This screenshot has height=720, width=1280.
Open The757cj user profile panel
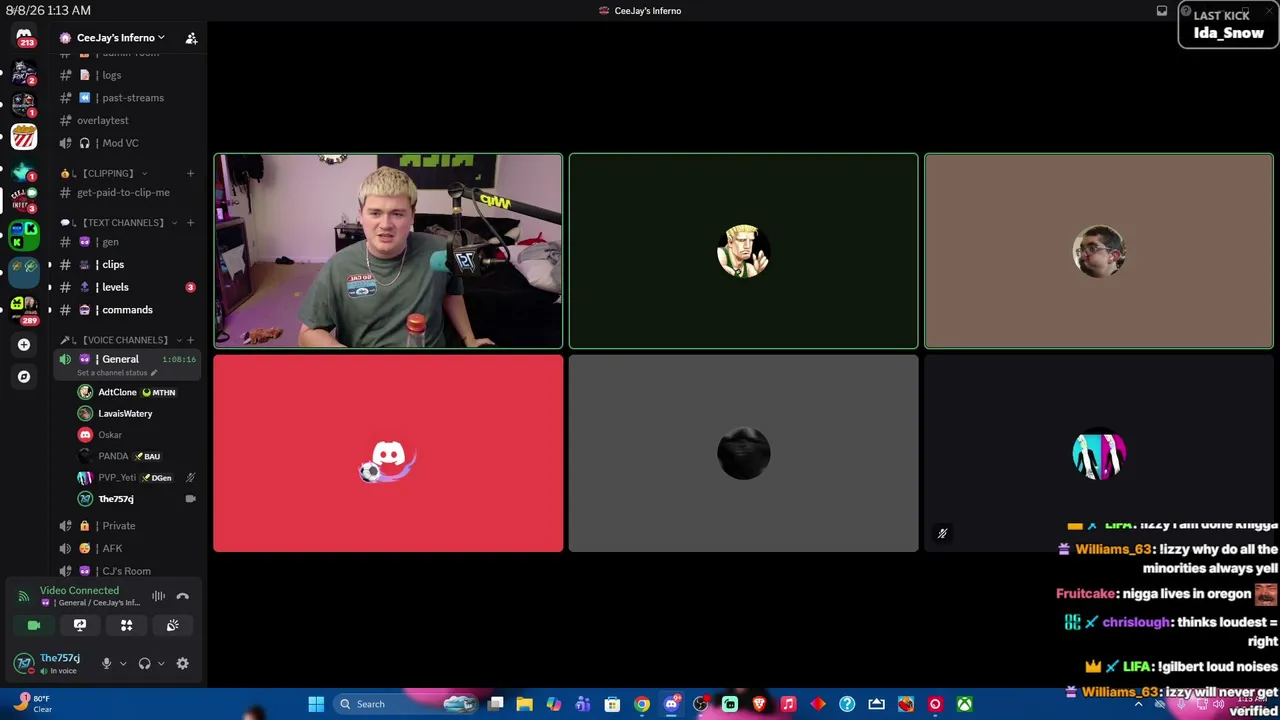pyautogui.click(x=48, y=663)
